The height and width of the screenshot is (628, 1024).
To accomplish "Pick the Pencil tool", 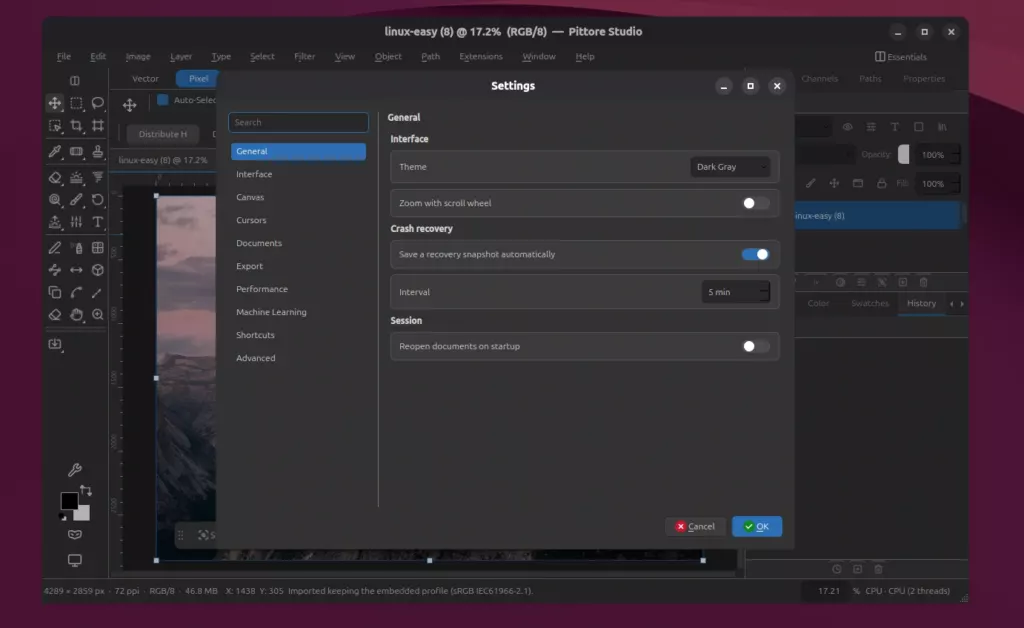I will pos(55,248).
